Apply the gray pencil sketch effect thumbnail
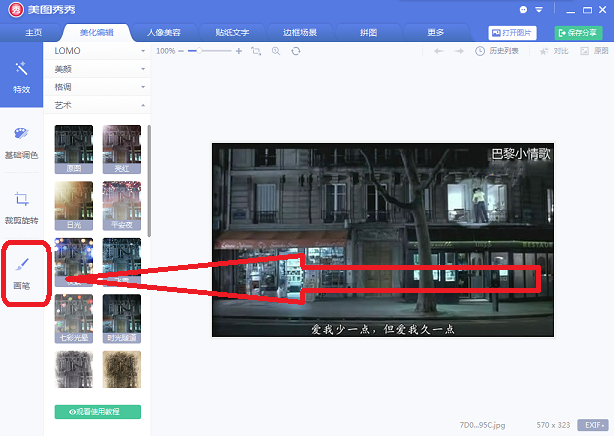The height and width of the screenshot is (436, 614). point(74,369)
